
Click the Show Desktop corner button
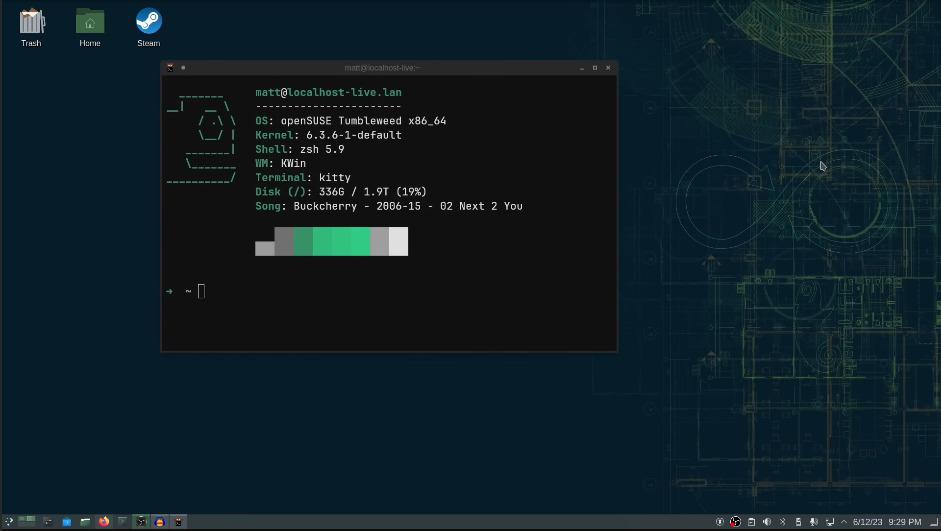pyautogui.click(x=934, y=523)
